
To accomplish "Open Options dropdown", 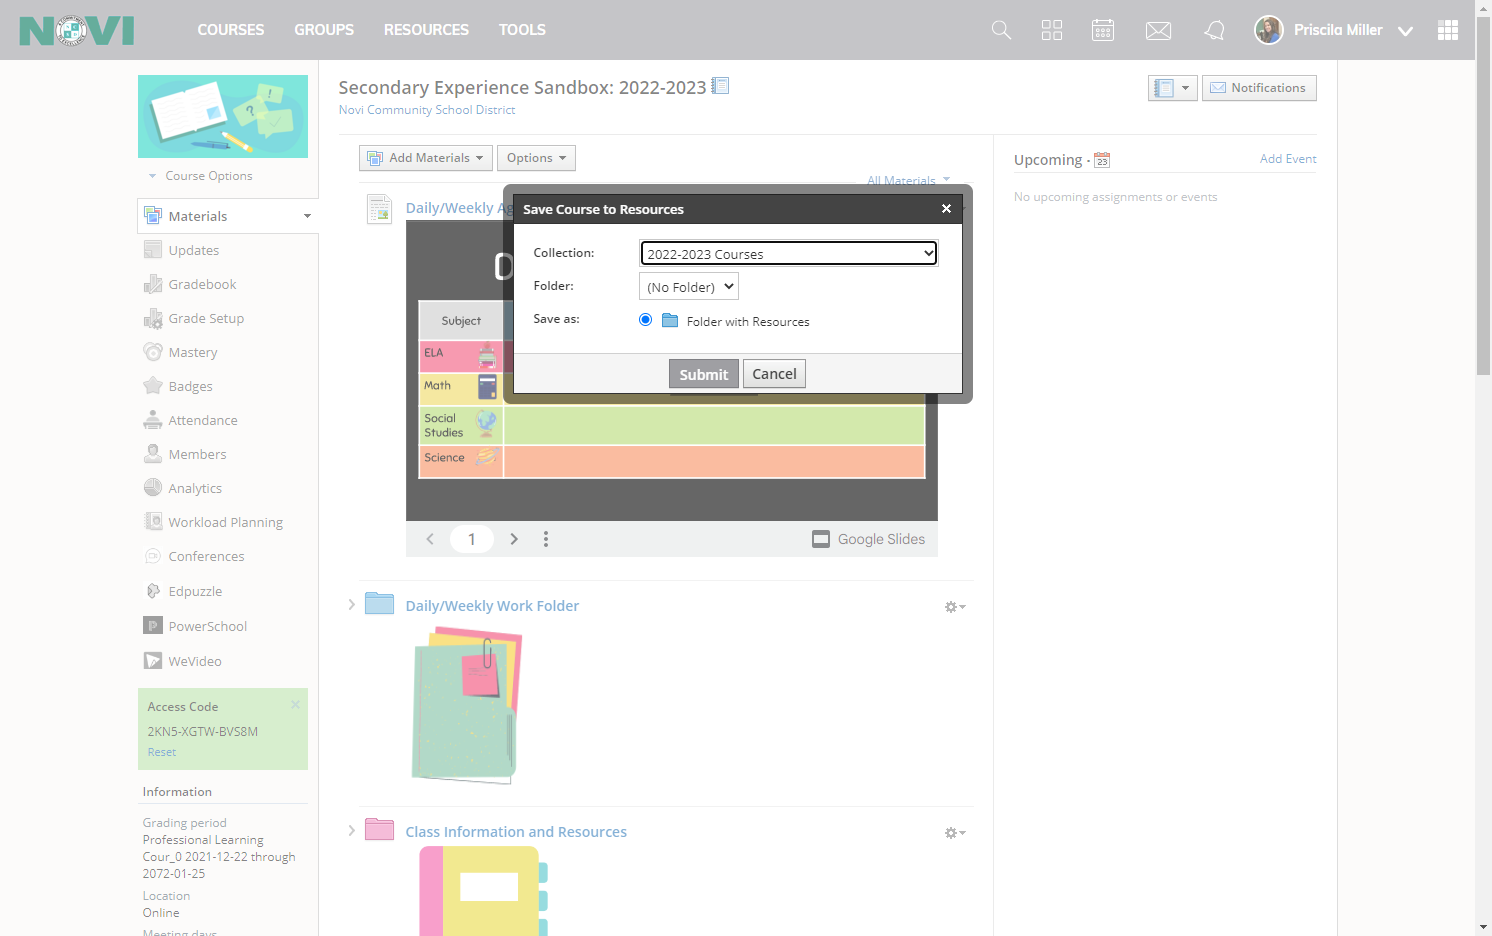I will tap(536, 158).
